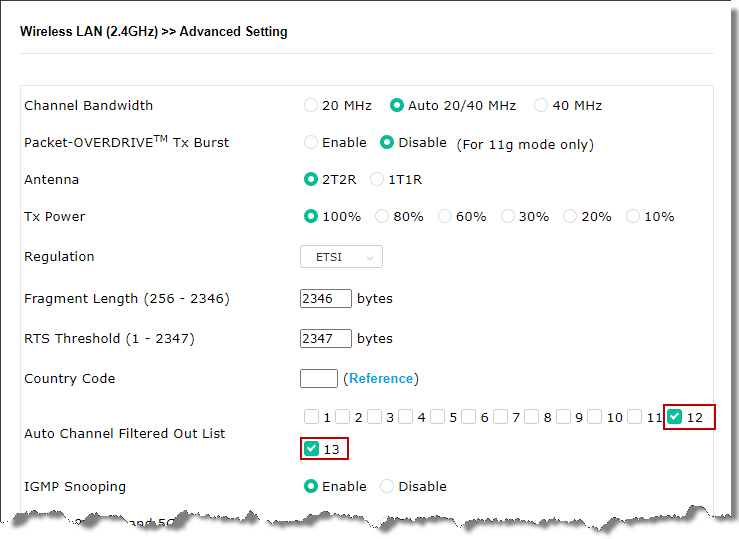Select 20 MHz channel bandwidth

pos(311,105)
